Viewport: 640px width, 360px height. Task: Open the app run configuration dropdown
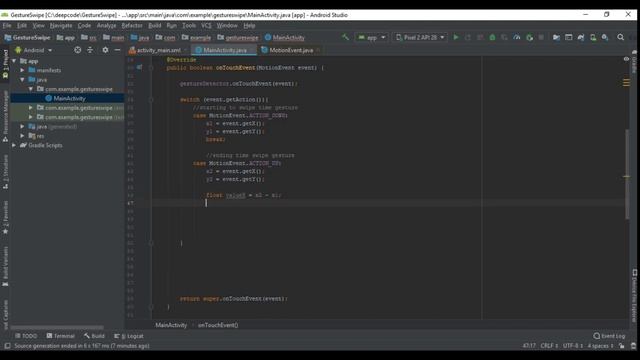coord(371,37)
